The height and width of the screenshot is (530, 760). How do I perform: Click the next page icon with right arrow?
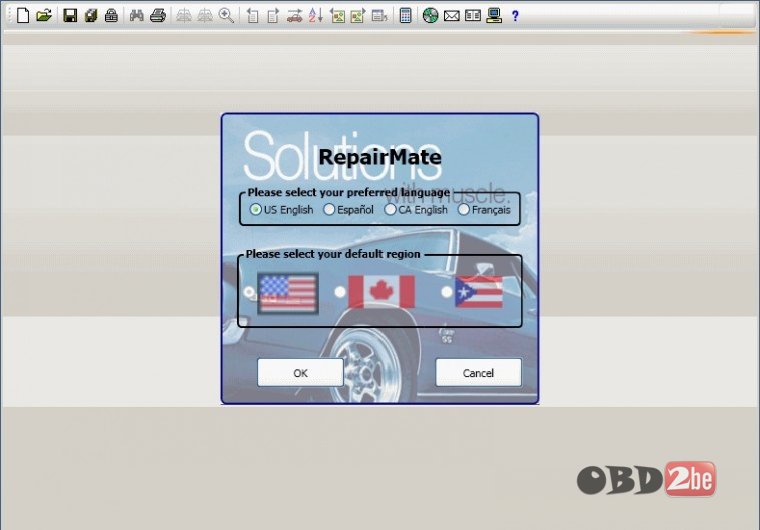coord(273,16)
